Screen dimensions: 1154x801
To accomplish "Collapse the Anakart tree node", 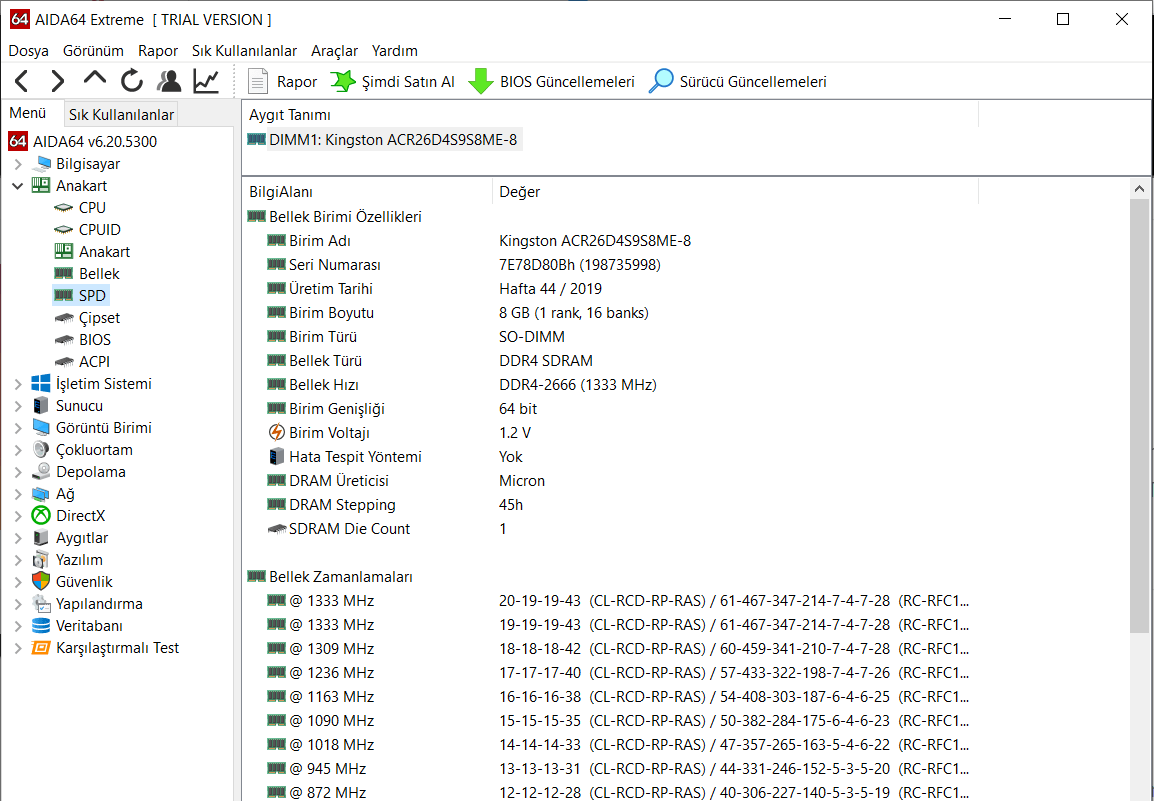I will (x=18, y=186).
